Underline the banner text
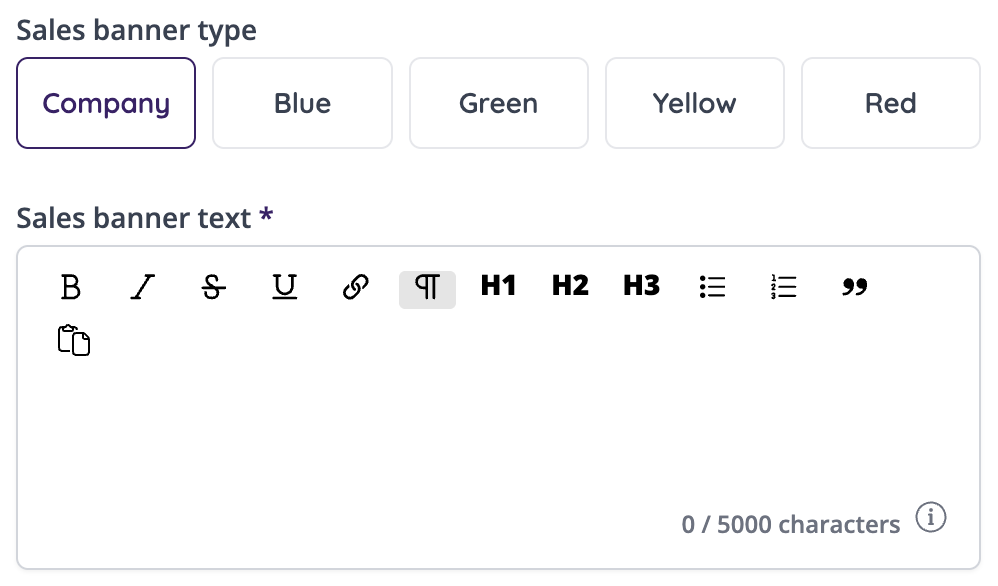 pos(285,288)
